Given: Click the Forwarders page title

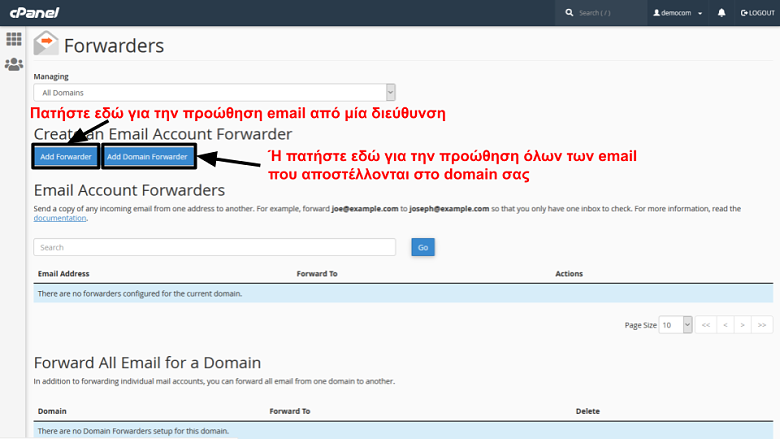Looking at the screenshot, I should (114, 46).
